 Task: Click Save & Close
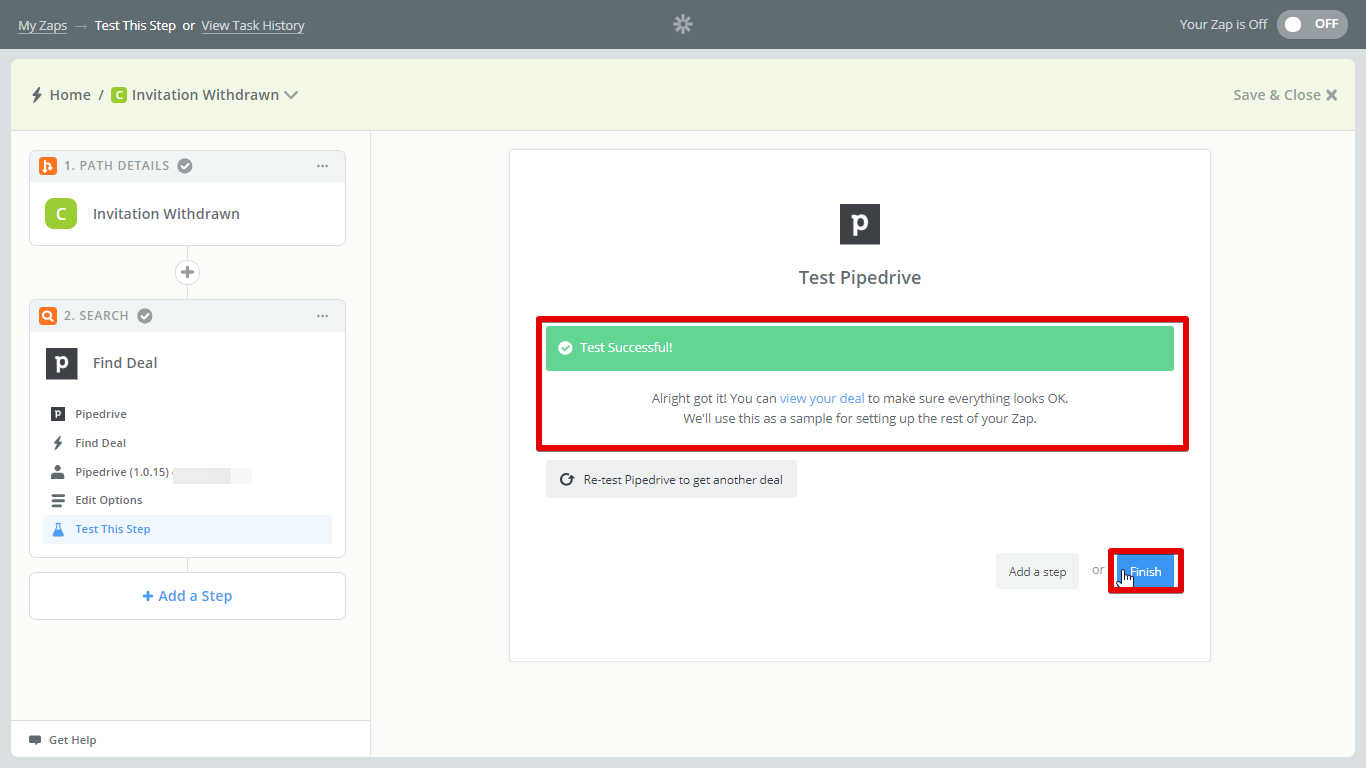(x=1285, y=95)
